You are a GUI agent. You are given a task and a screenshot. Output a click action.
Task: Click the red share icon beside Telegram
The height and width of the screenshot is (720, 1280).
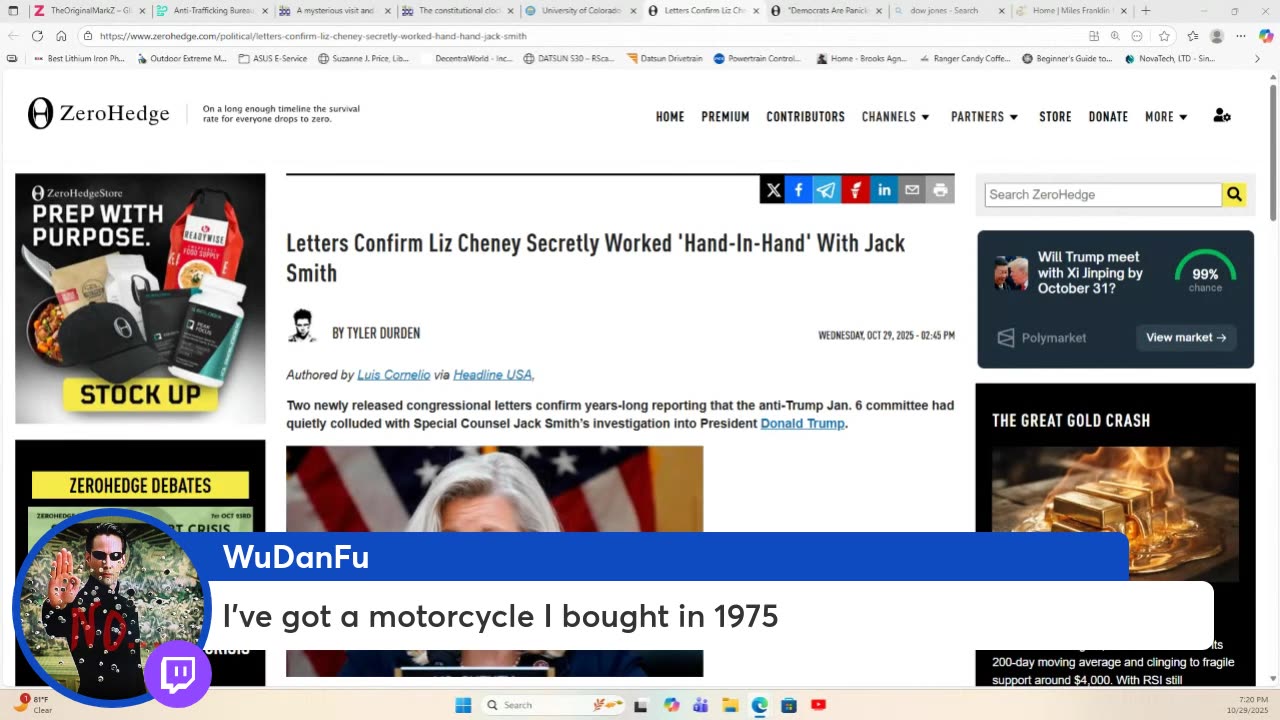coord(855,190)
